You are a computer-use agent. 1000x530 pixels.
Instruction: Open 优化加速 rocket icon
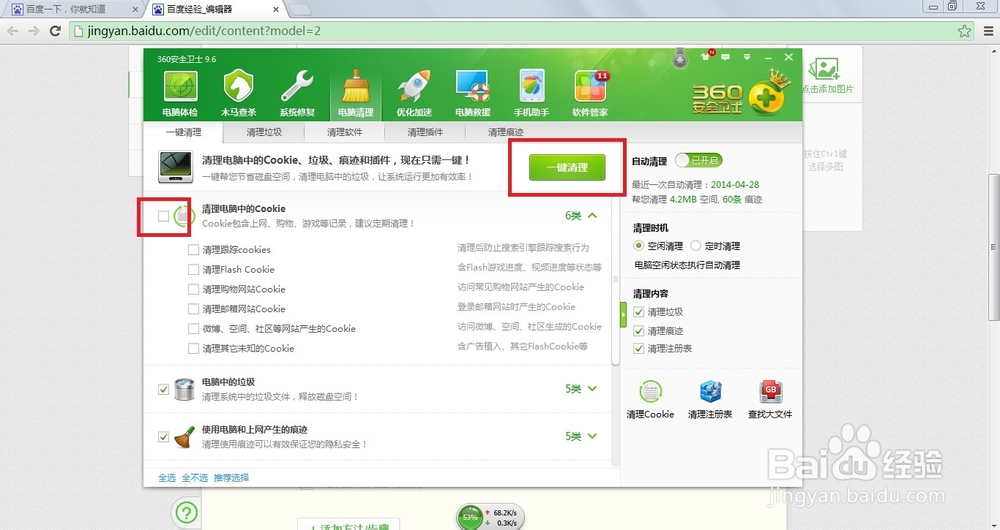click(415, 86)
